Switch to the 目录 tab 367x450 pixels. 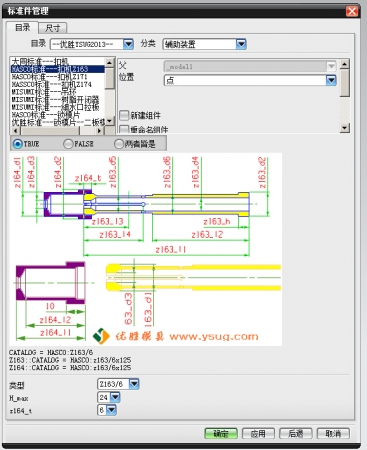point(22,27)
